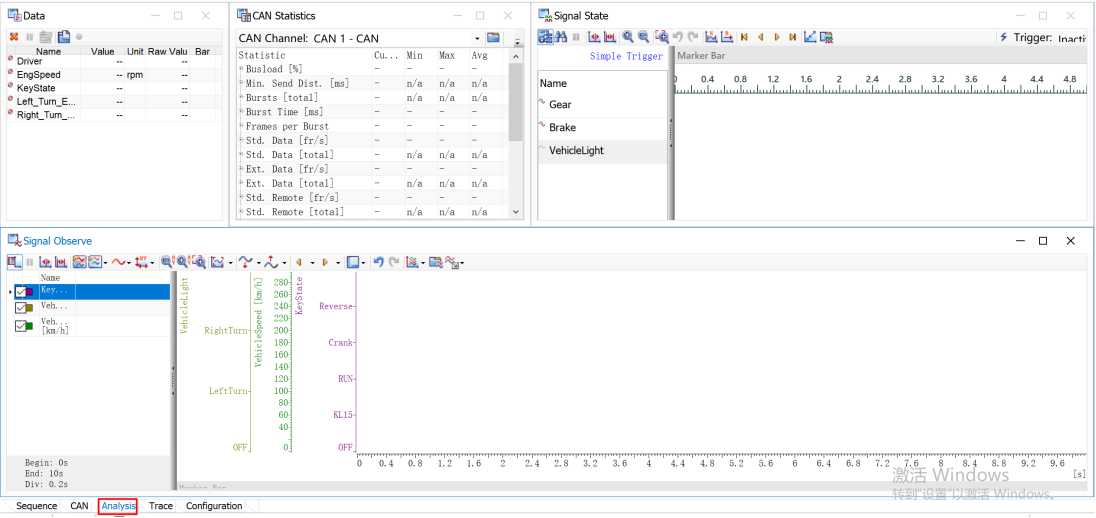Expand the Busload [%] row
This screenshot has height=518, width=1096.
(x=241, y=69)
